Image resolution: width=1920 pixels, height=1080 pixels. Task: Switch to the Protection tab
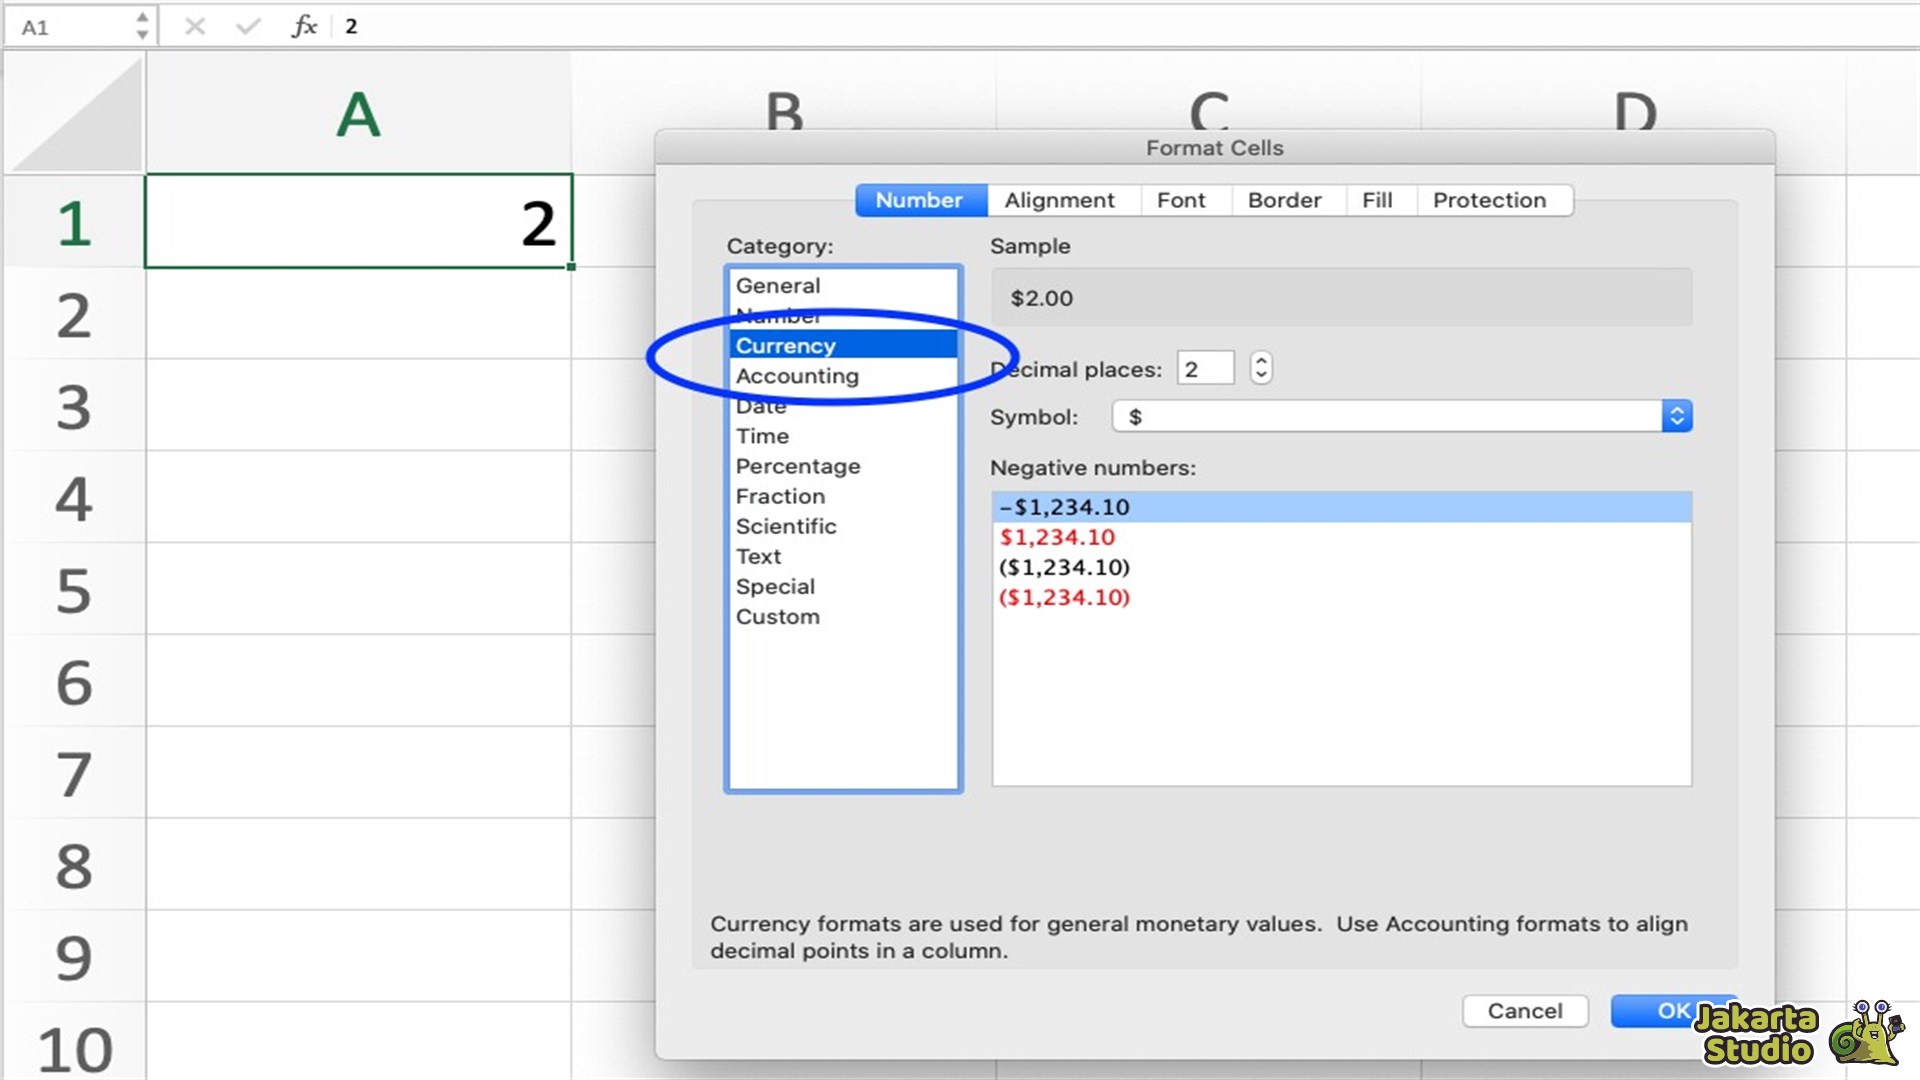pyautogui.click(x=1489, y=201)
